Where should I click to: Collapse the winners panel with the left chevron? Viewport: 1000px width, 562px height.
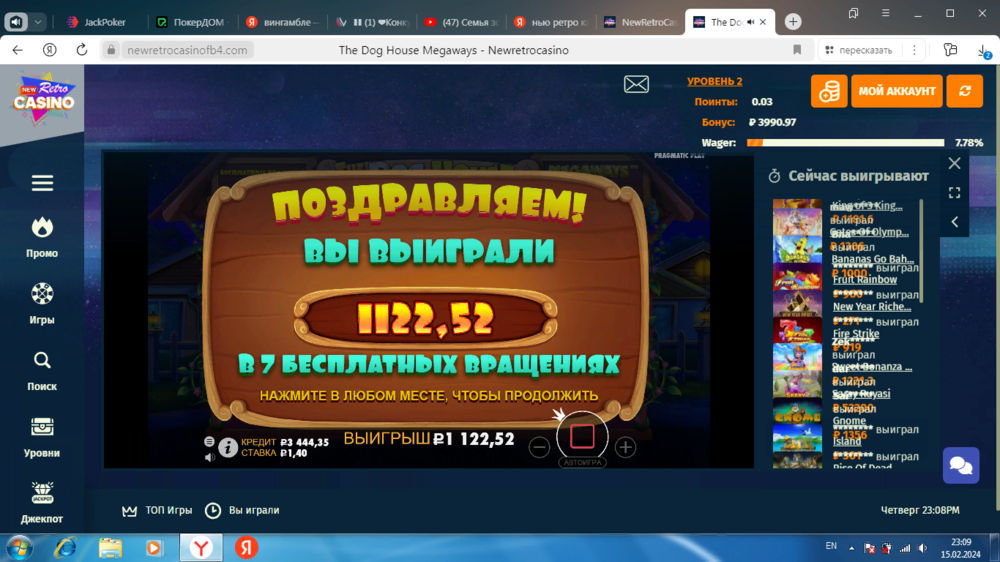pyautogui.click(x=954, y=222)
